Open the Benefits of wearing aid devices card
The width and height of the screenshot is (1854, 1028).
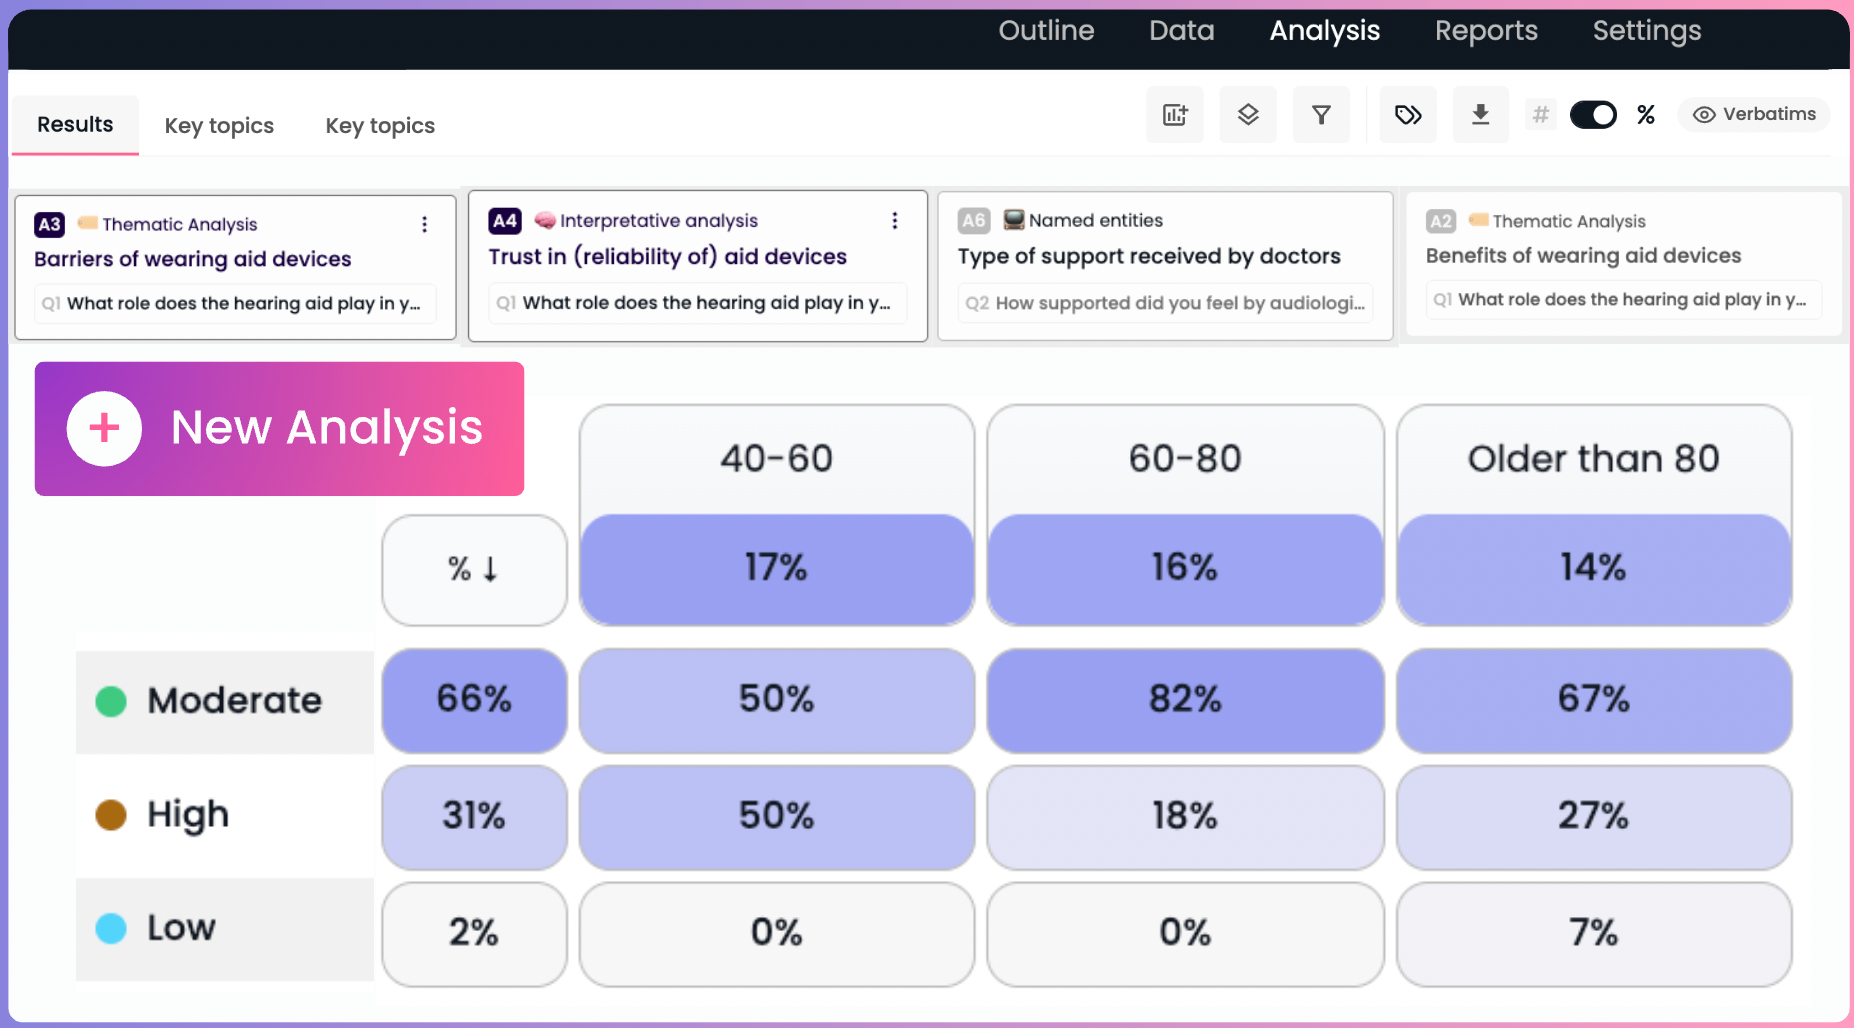[x=1624, y=264]
